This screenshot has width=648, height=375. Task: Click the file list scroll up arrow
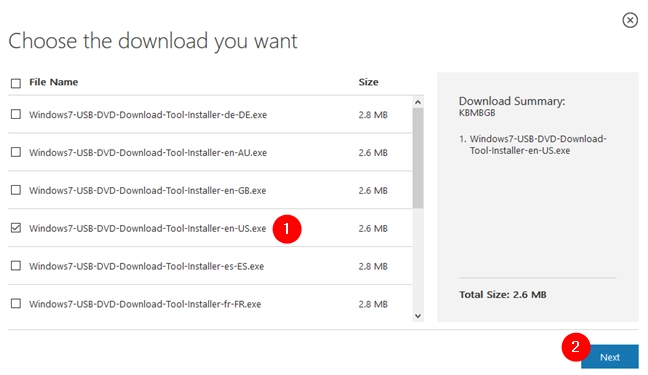pos(418,102)
